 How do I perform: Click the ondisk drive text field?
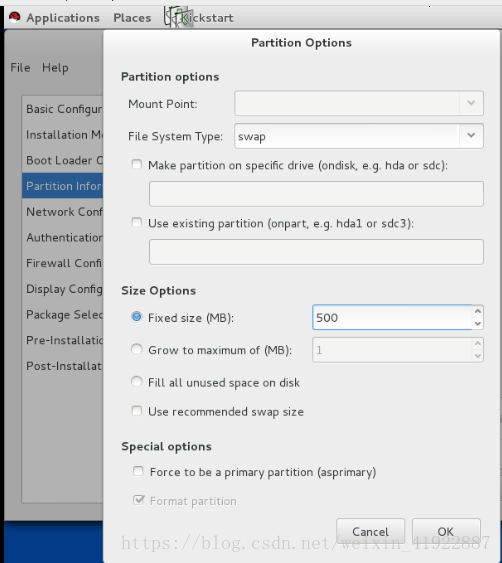[316, 194]
